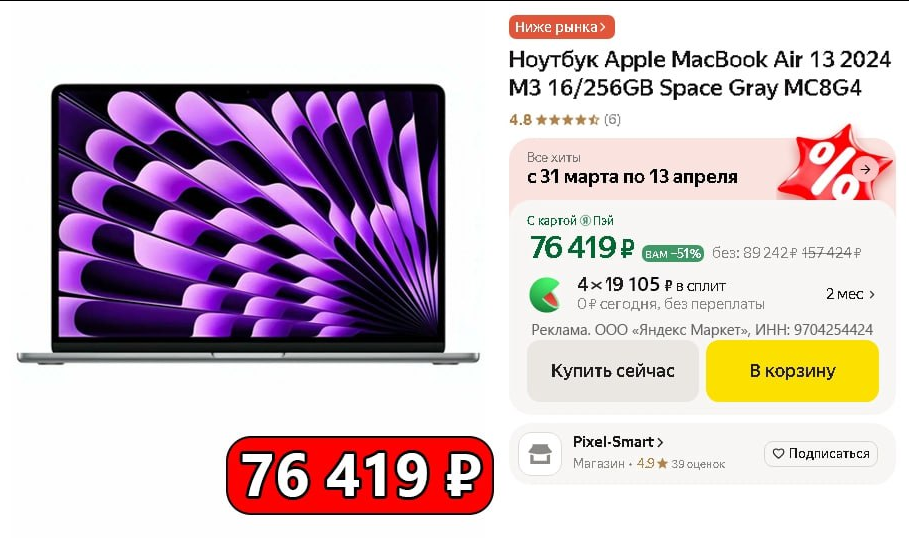909x538 pixels.
Task: Click the heart icon in Подписаться
Action: click(x=778, y=453)
